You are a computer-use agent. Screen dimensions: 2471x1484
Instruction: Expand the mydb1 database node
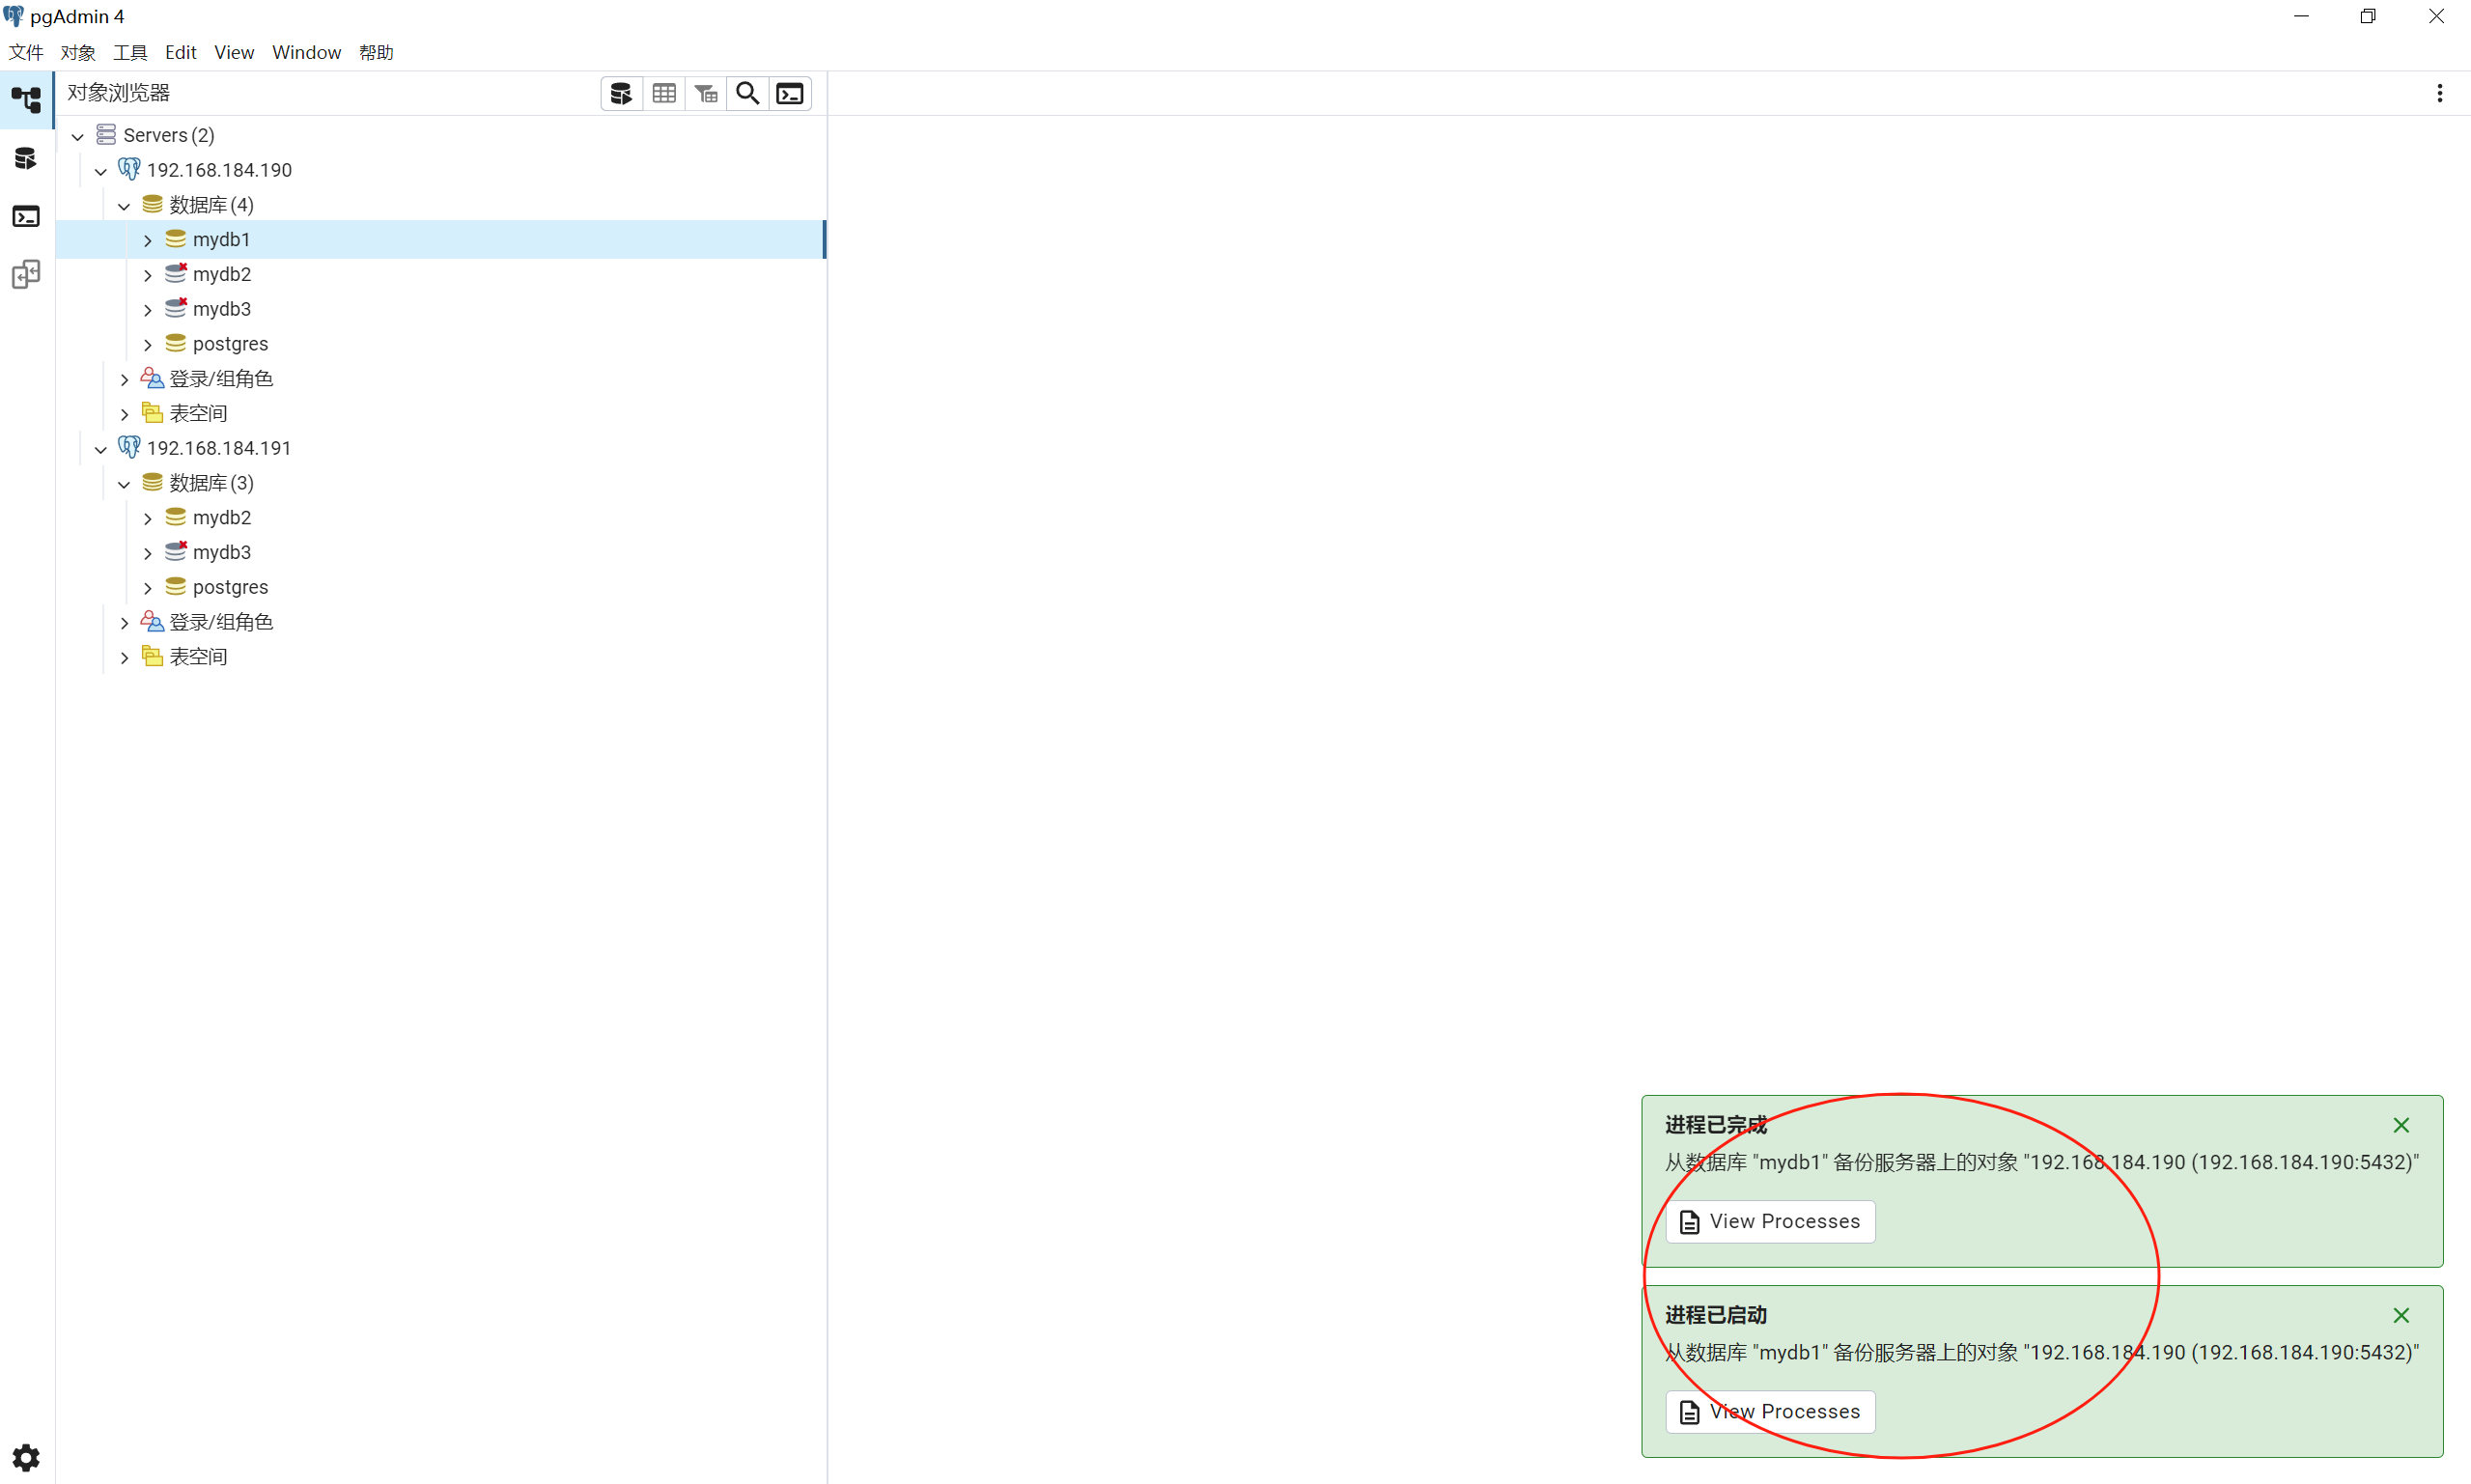point(148,240)
